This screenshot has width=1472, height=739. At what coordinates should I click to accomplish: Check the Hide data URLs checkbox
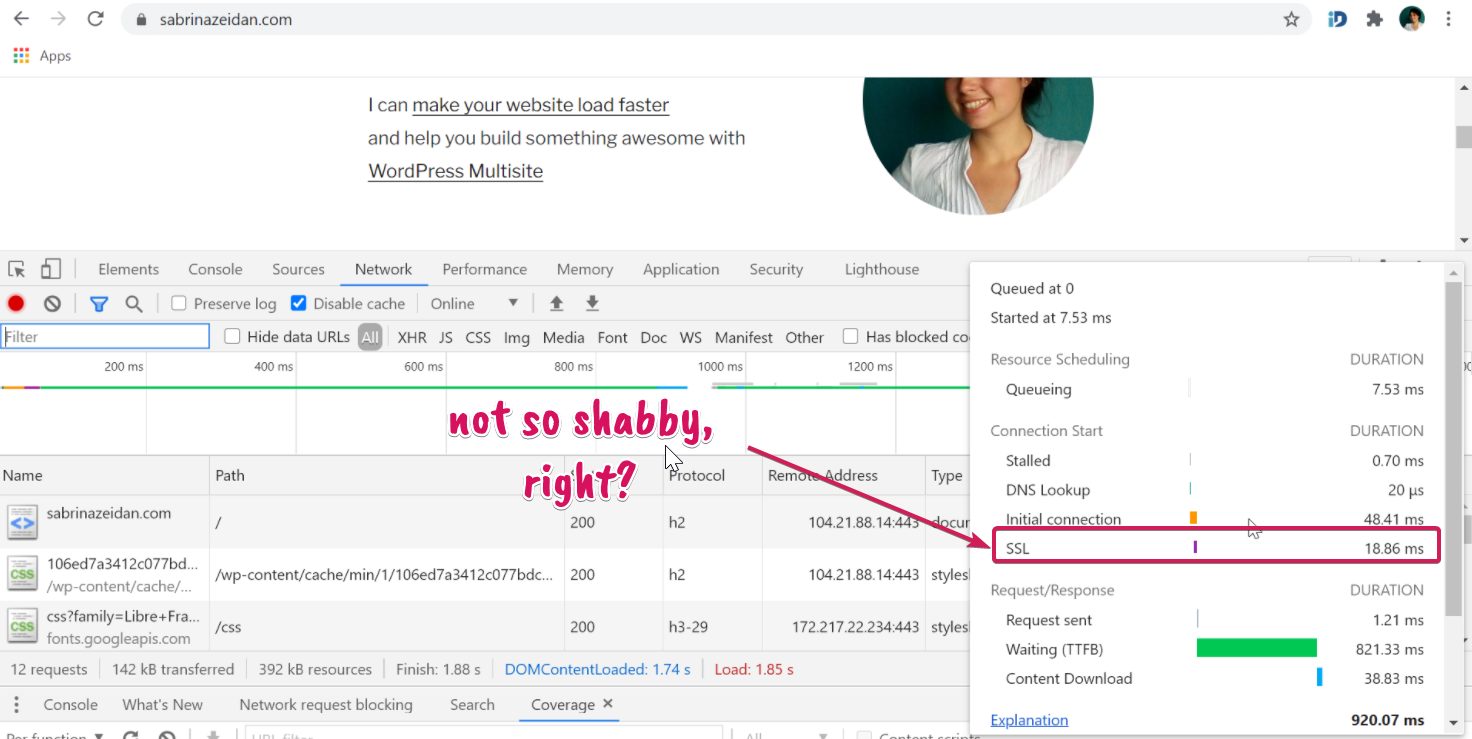232,337
